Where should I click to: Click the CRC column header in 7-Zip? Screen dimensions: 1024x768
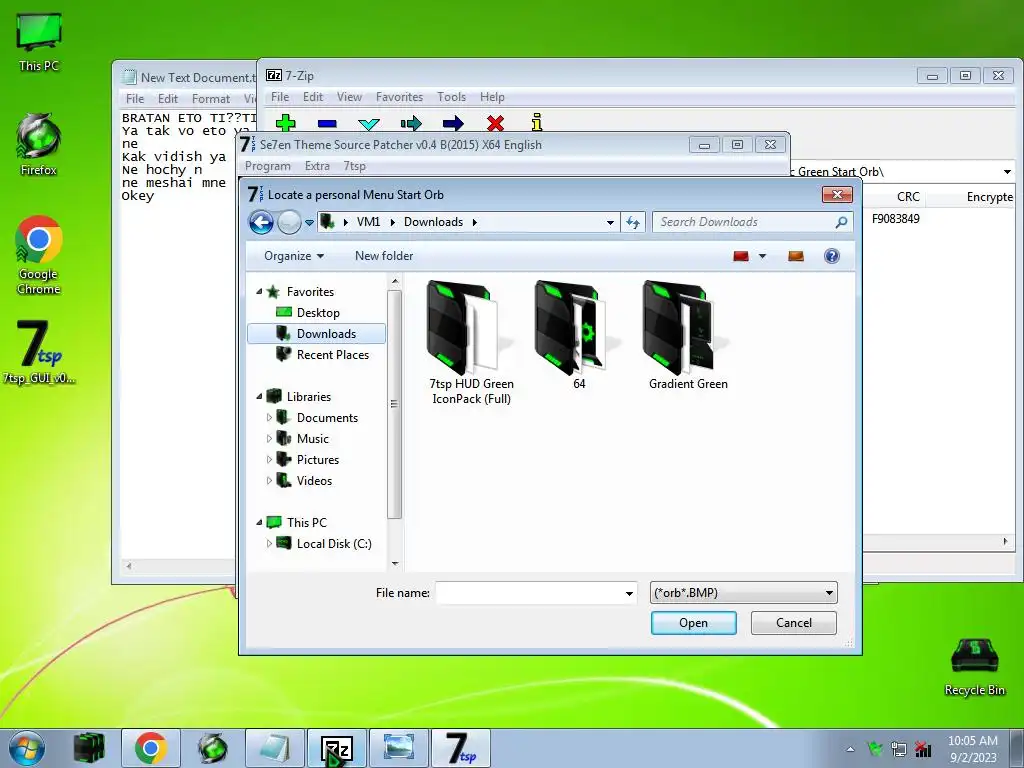point(908,197)
